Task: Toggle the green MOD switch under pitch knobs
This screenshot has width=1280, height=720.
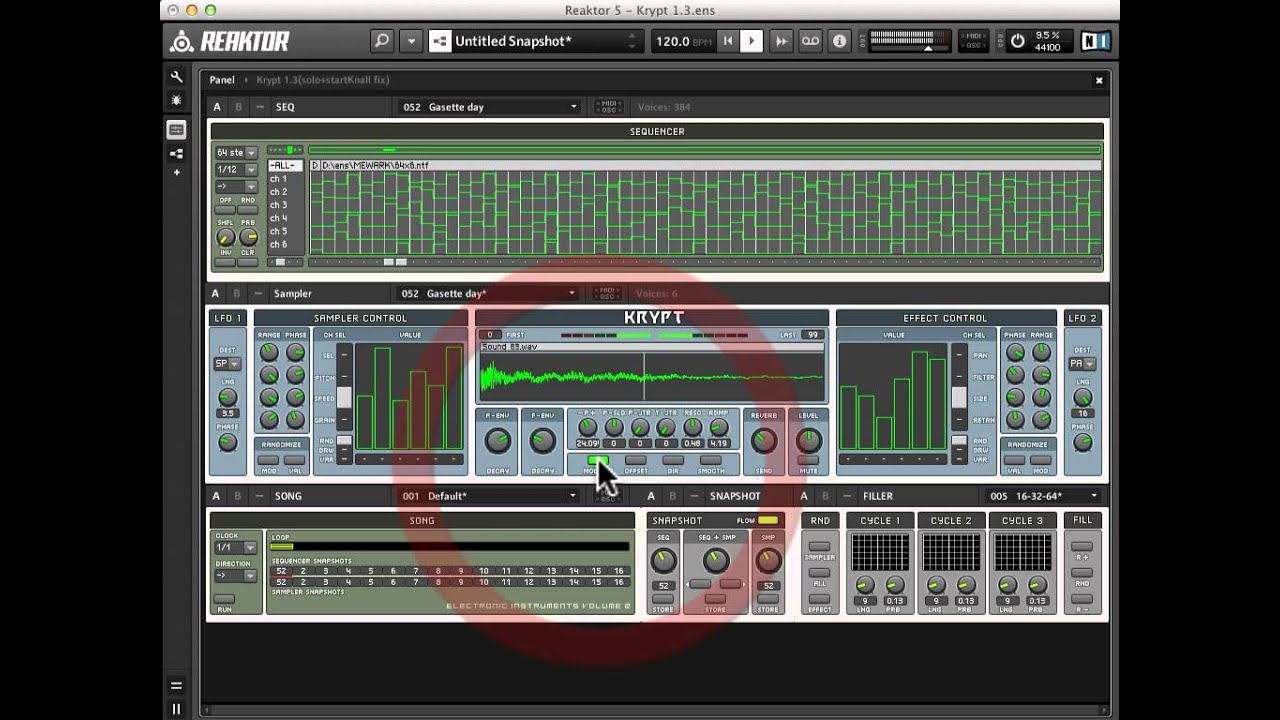Action: click(x=597, y=461)
